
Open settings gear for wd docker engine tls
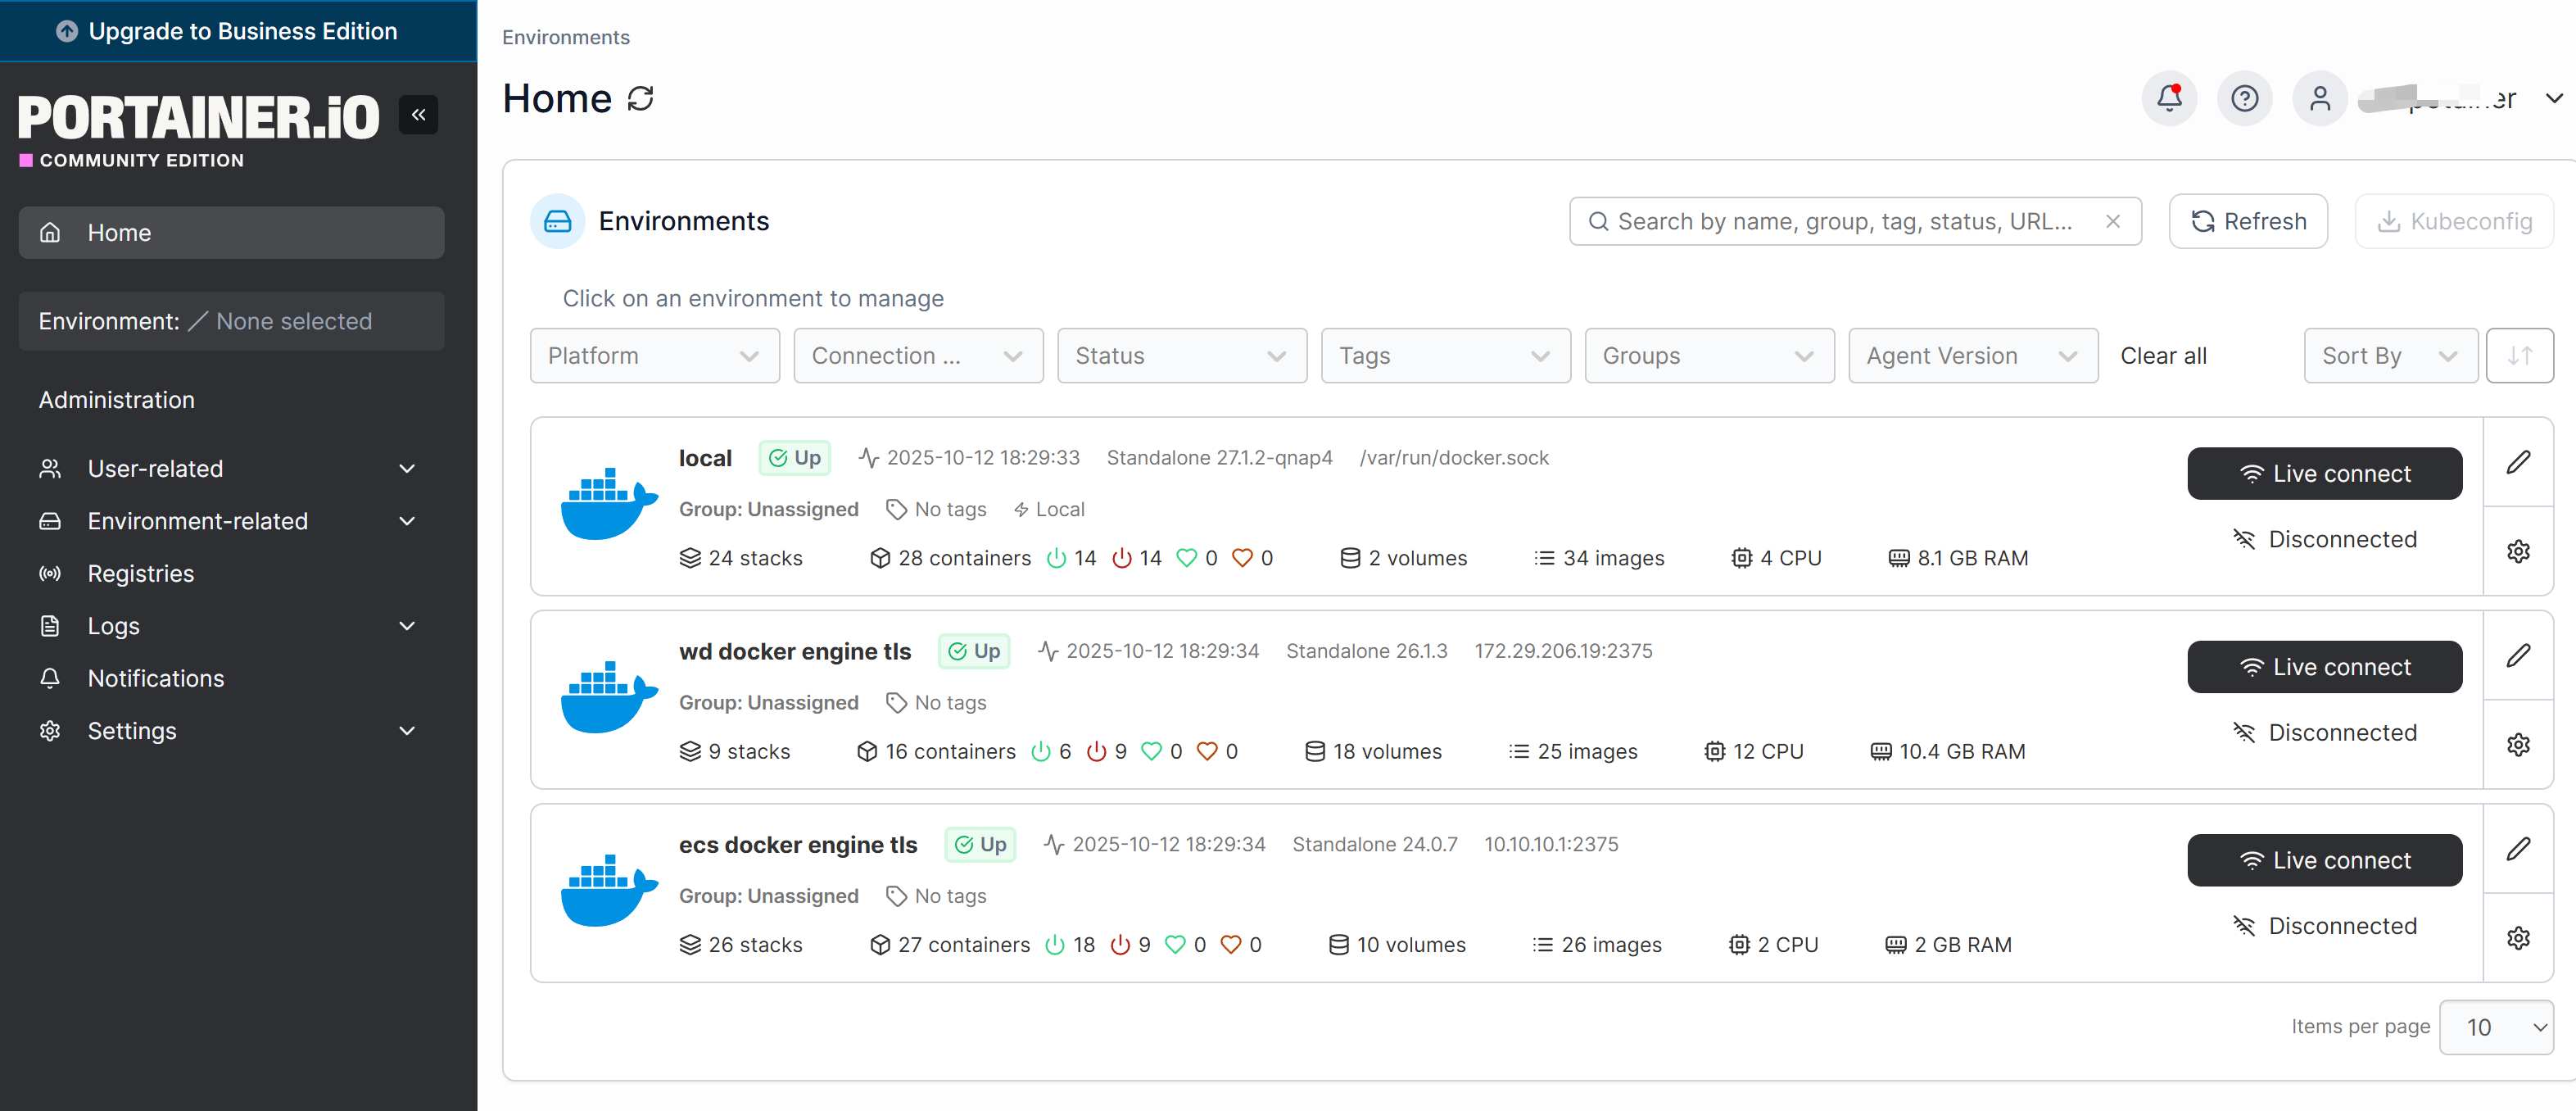pyautogui.click(x=2517, y=745)
